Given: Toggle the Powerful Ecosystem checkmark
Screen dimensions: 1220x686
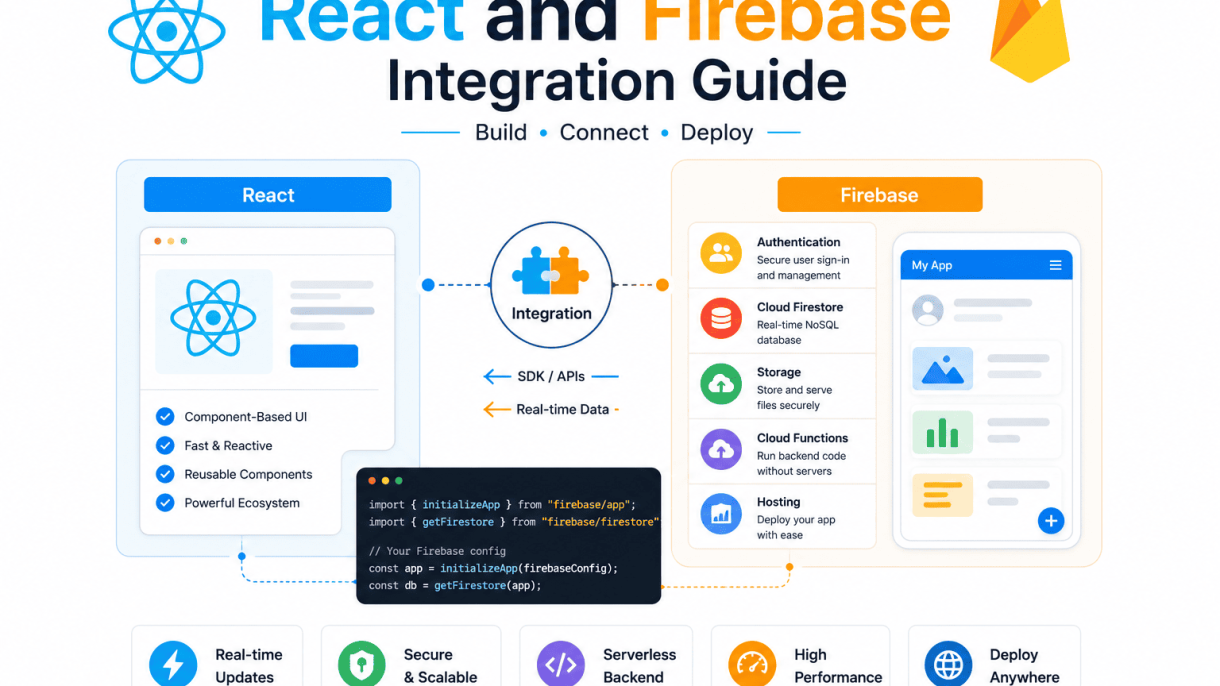Looking at the screenshot, I should 165,503.
